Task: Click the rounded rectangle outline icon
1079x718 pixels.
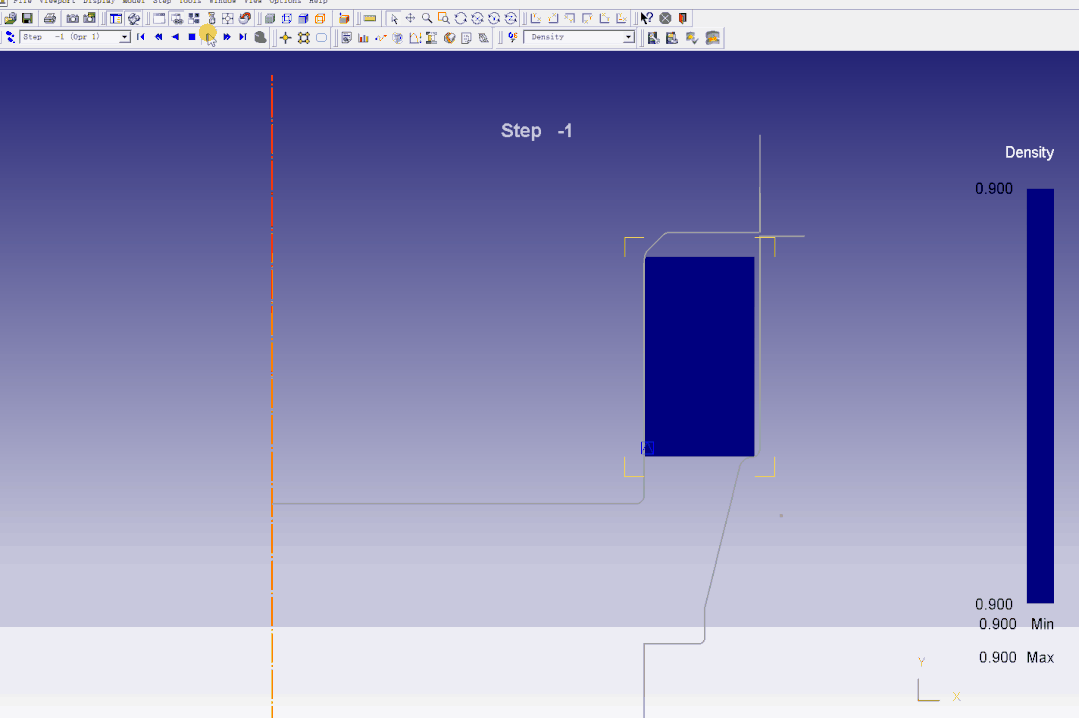Action: point(321,38)
